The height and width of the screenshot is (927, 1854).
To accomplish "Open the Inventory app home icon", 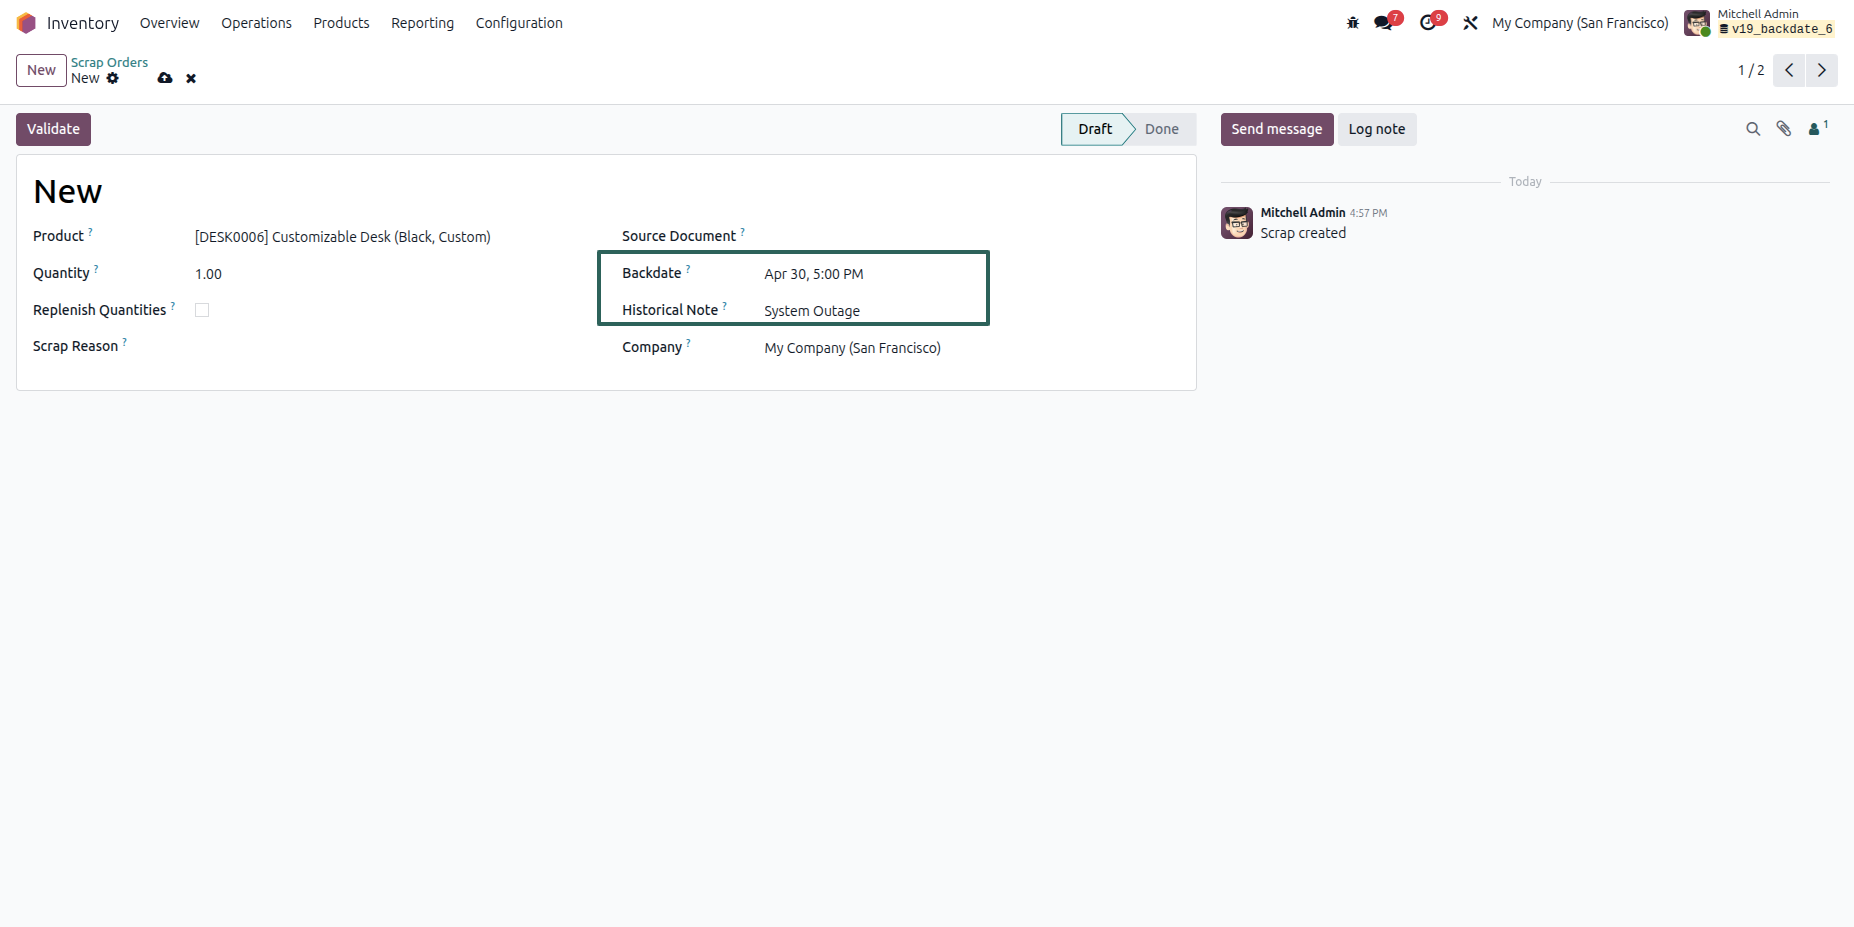I will 26,23.
